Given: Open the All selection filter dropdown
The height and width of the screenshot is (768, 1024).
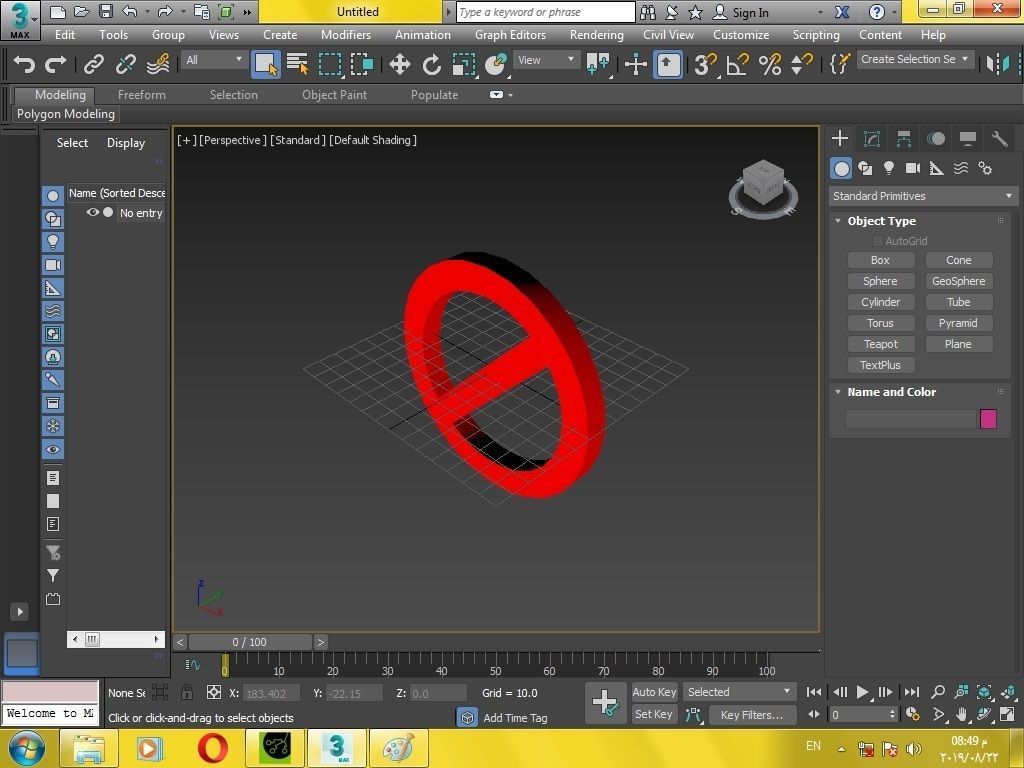Looking at the screenshot, I should (x=213, y=60).
